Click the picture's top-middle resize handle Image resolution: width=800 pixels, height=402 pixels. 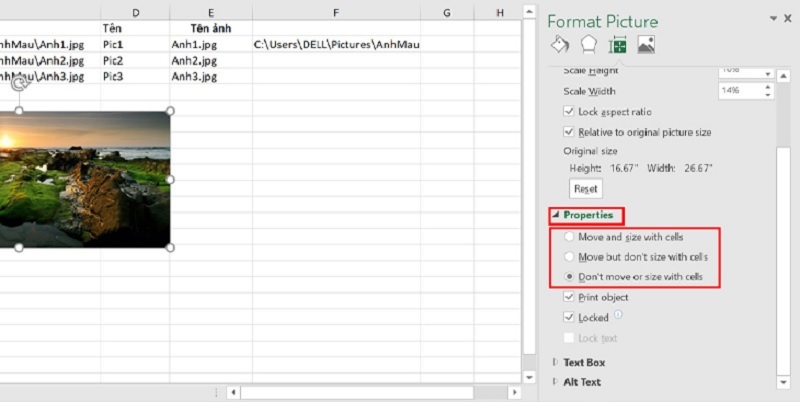[x=19, y=111]
